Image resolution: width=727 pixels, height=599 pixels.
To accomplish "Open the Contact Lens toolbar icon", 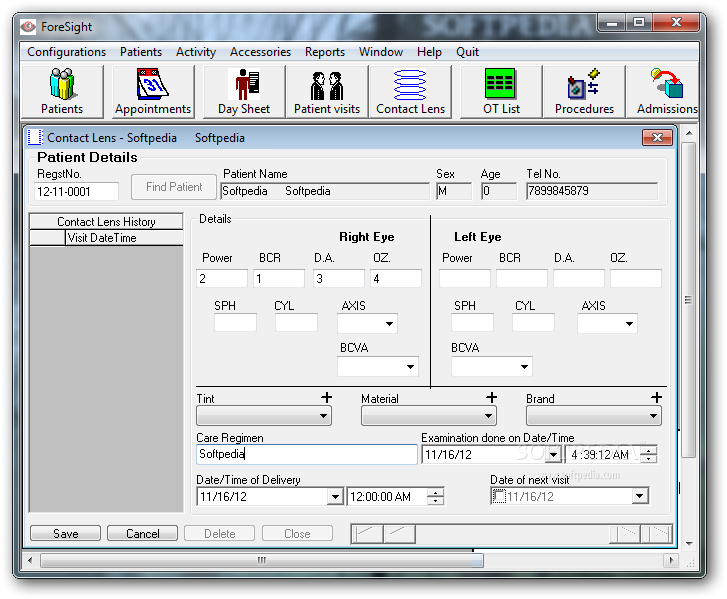I will pos(410,92).
